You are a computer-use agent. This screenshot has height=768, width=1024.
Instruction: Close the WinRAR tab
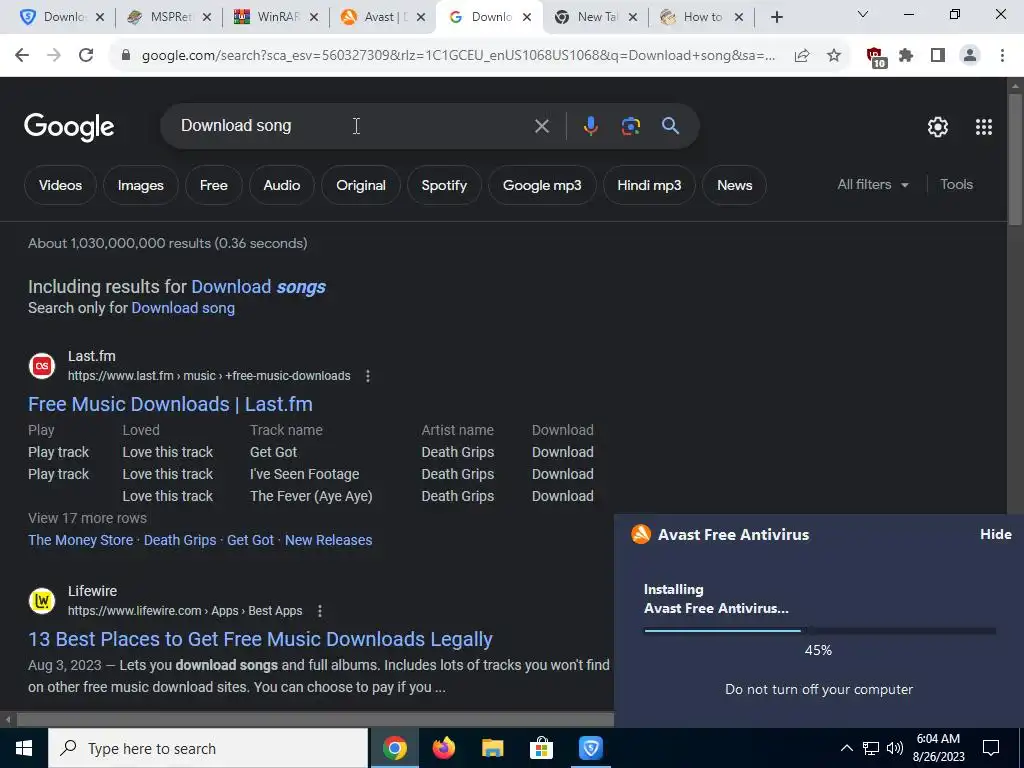pos(314,18)
